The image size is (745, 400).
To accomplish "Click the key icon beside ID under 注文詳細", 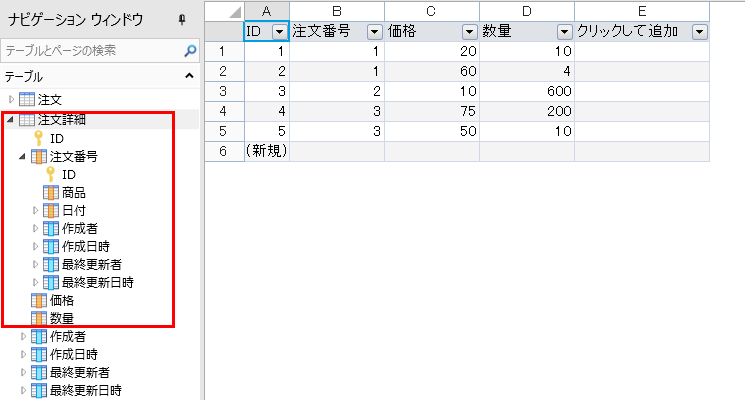I will (x=39, y=138).
